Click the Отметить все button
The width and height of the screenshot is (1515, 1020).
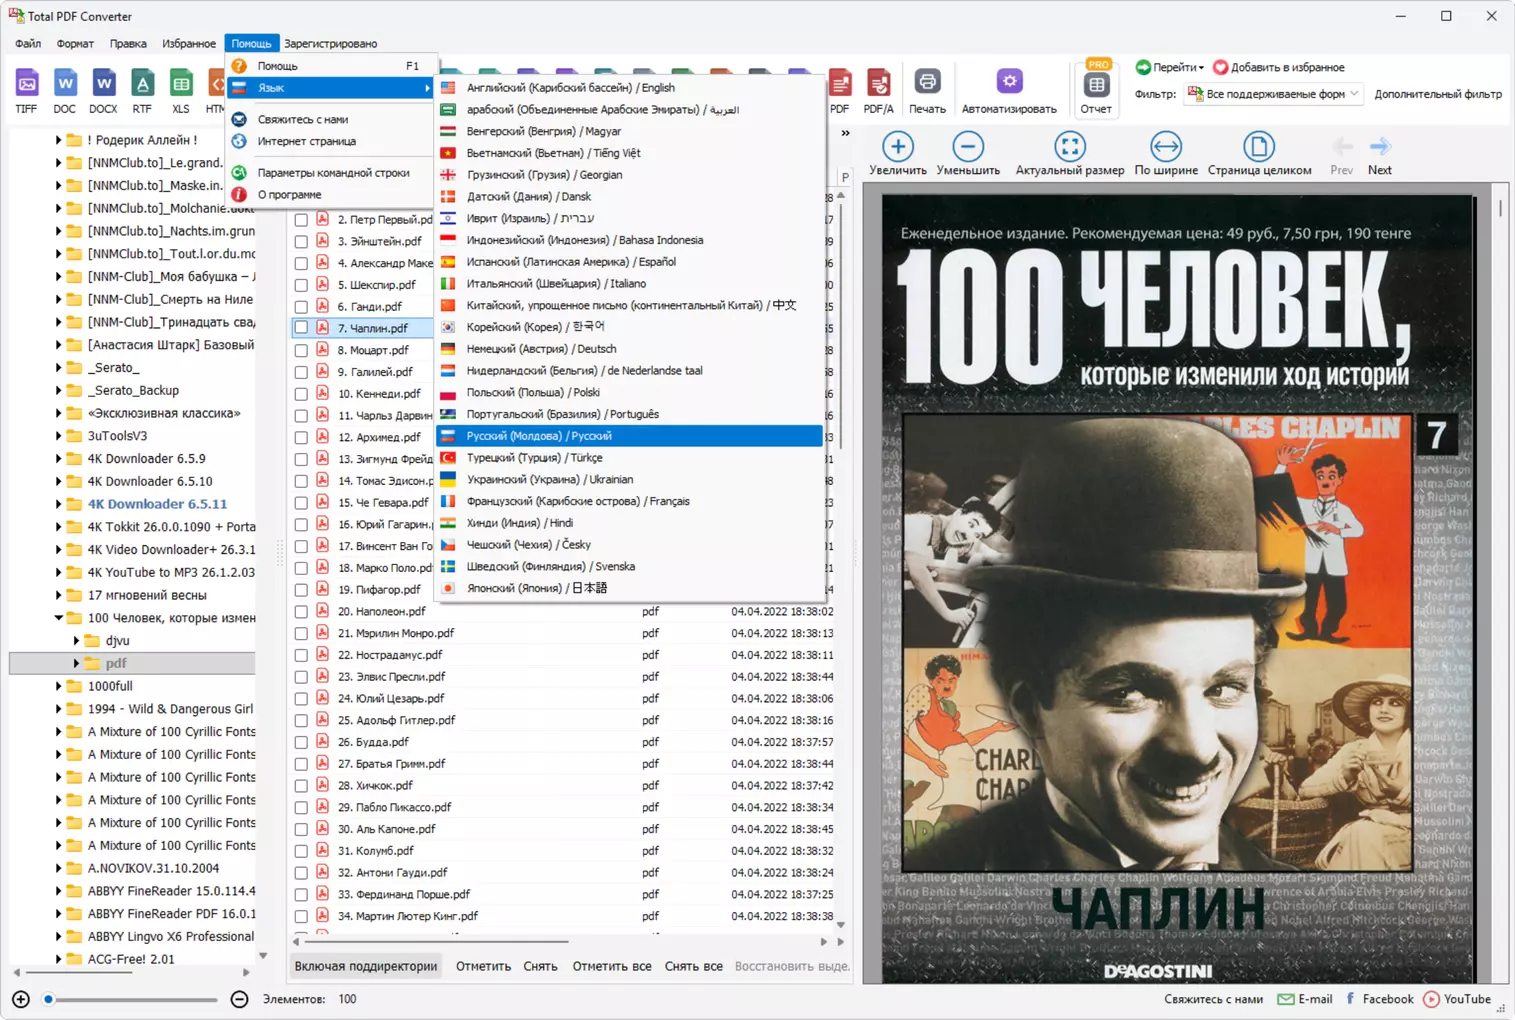[612, 966]
